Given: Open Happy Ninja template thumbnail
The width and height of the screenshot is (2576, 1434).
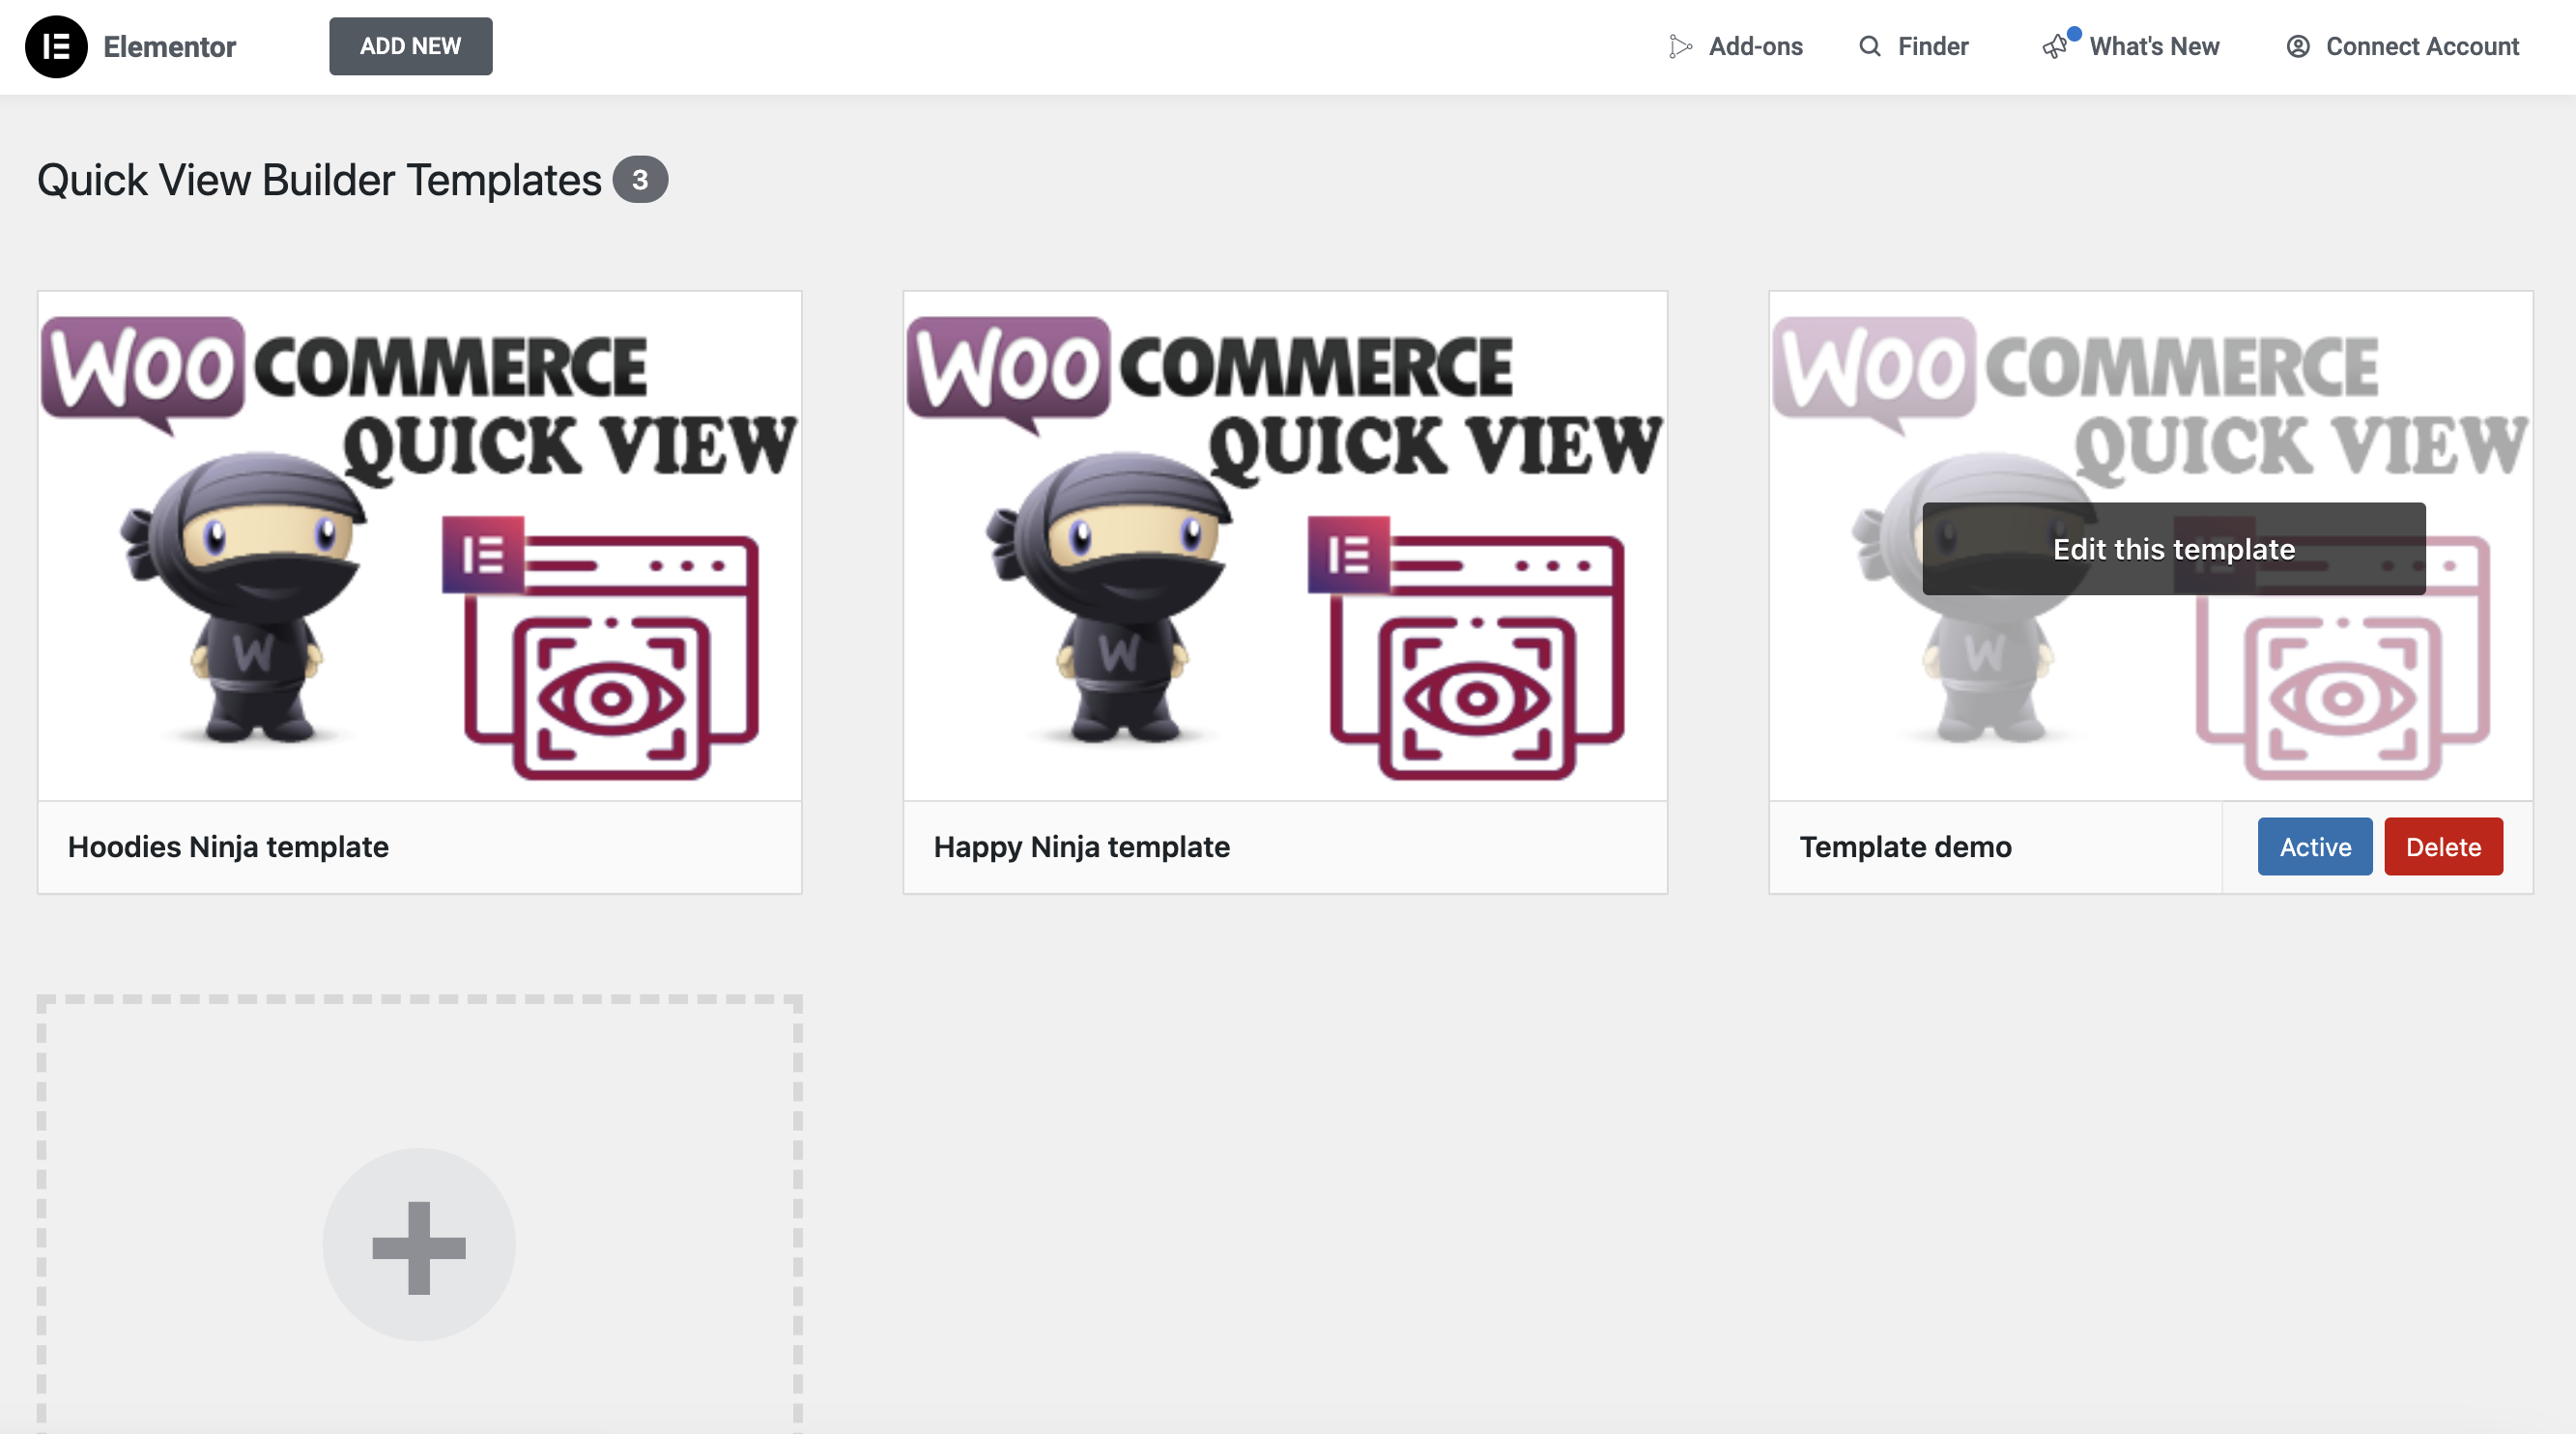Looking at the screenshot, I should pos(1285,546).
